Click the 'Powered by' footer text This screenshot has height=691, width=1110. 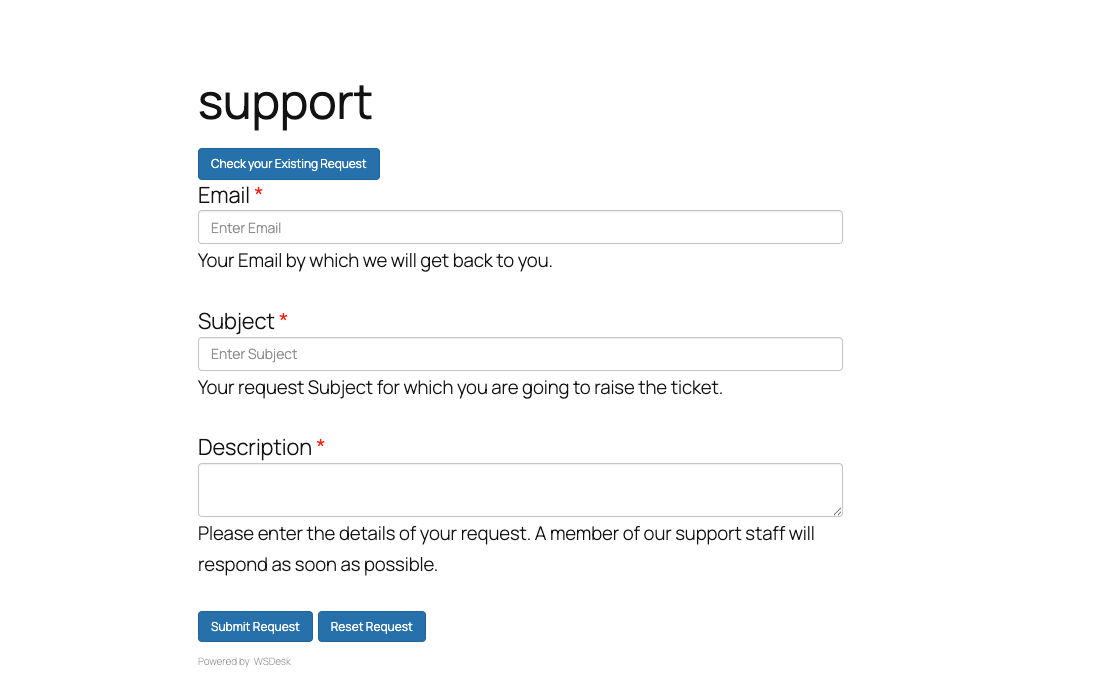pyautogui.click(x=223, y=662)
